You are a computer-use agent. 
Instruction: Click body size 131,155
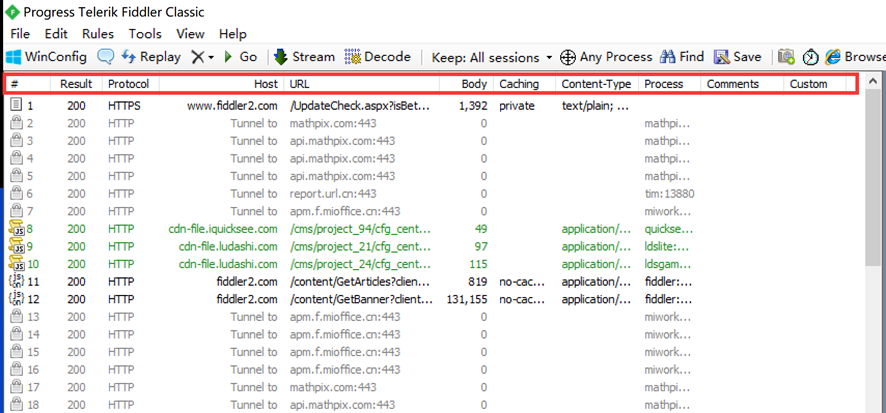[467, 299]
